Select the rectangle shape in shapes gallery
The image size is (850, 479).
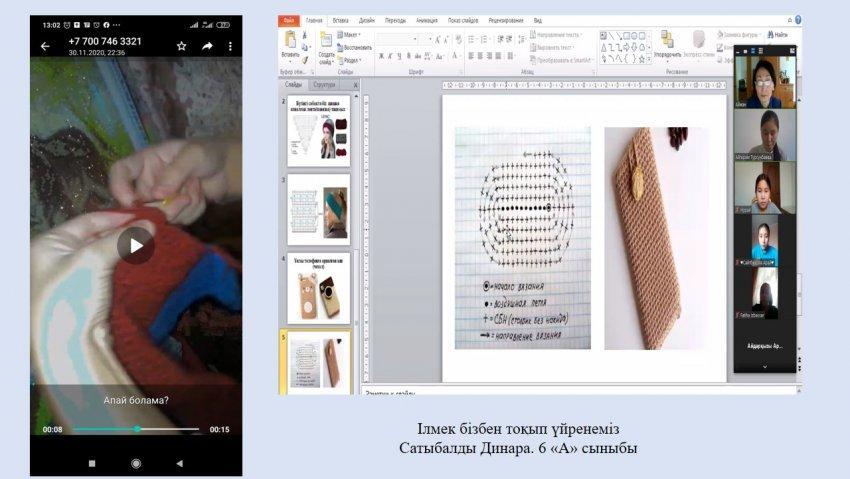(627, 36)
